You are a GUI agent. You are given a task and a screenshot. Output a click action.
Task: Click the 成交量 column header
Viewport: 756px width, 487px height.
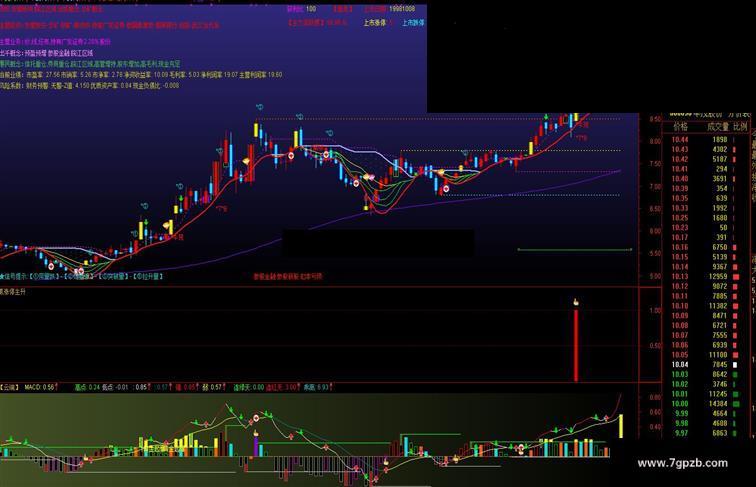(x=718, y=126)
